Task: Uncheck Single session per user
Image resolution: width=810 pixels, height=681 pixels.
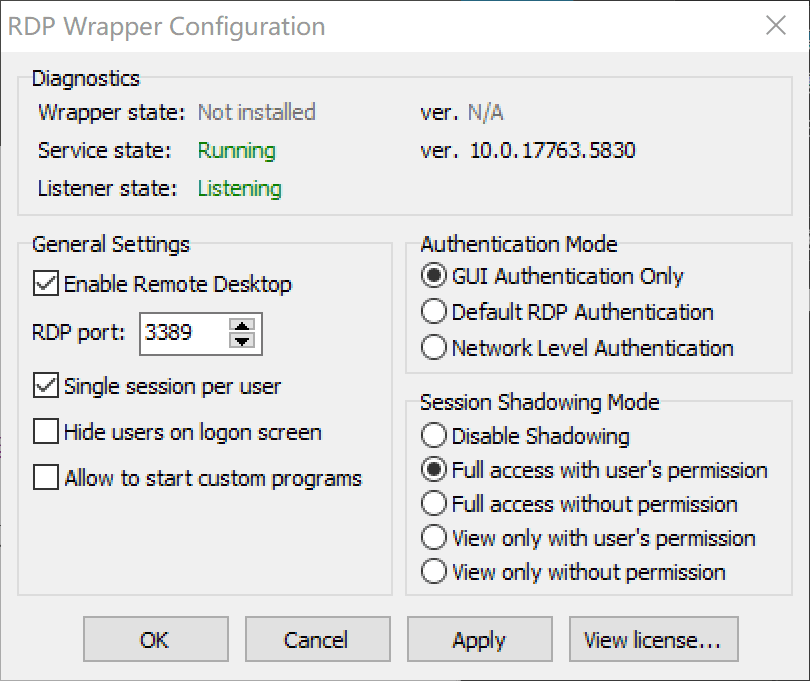Action: click(x=45, y=387)
